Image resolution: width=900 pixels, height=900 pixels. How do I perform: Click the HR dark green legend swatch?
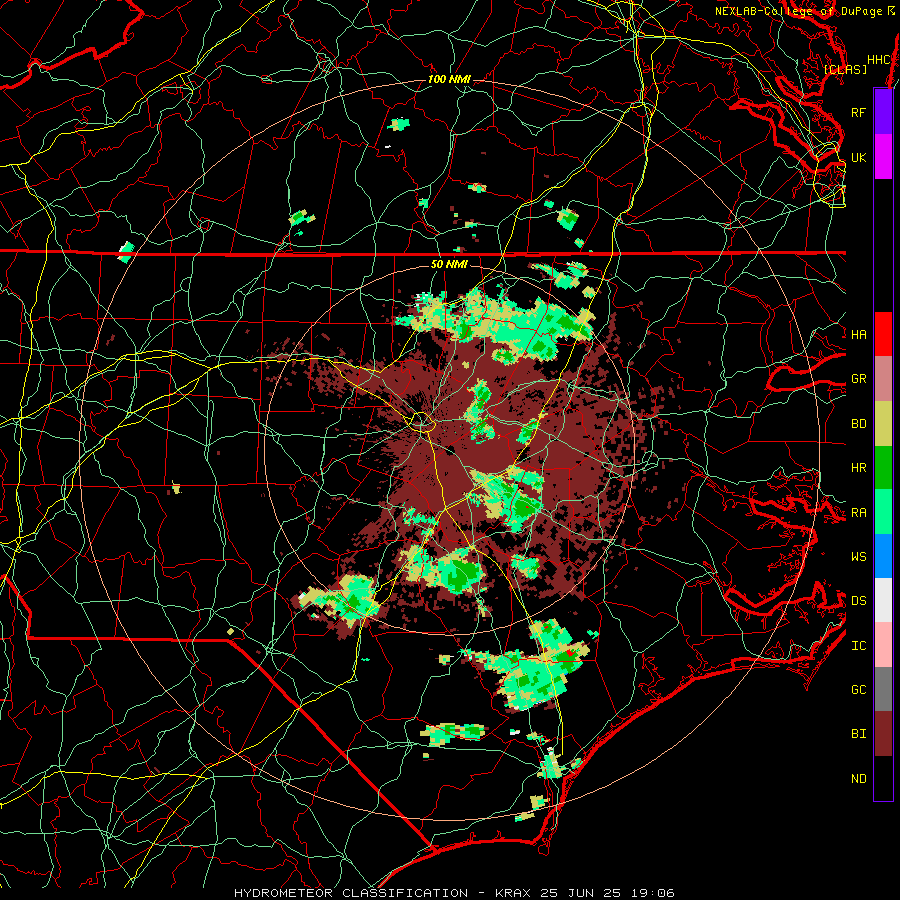[883, 467]
